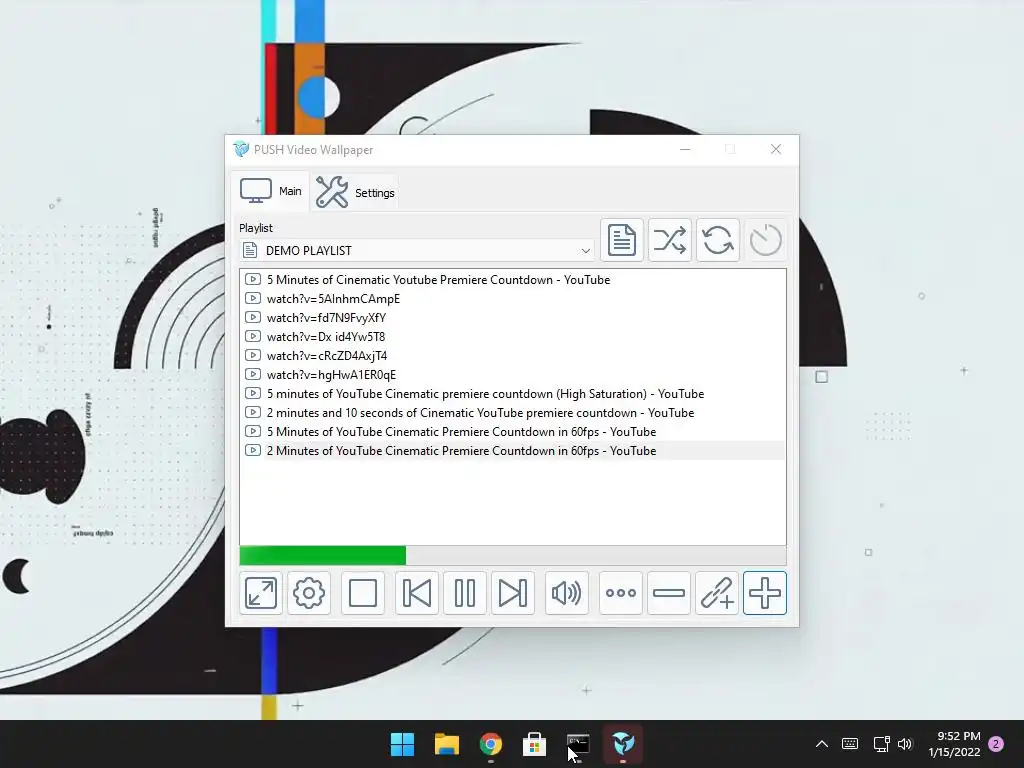Click the PUSH Video Wallpaper title bar logo
The image size is (1024, 768).
pyautogui.click(x=241, y=150)
